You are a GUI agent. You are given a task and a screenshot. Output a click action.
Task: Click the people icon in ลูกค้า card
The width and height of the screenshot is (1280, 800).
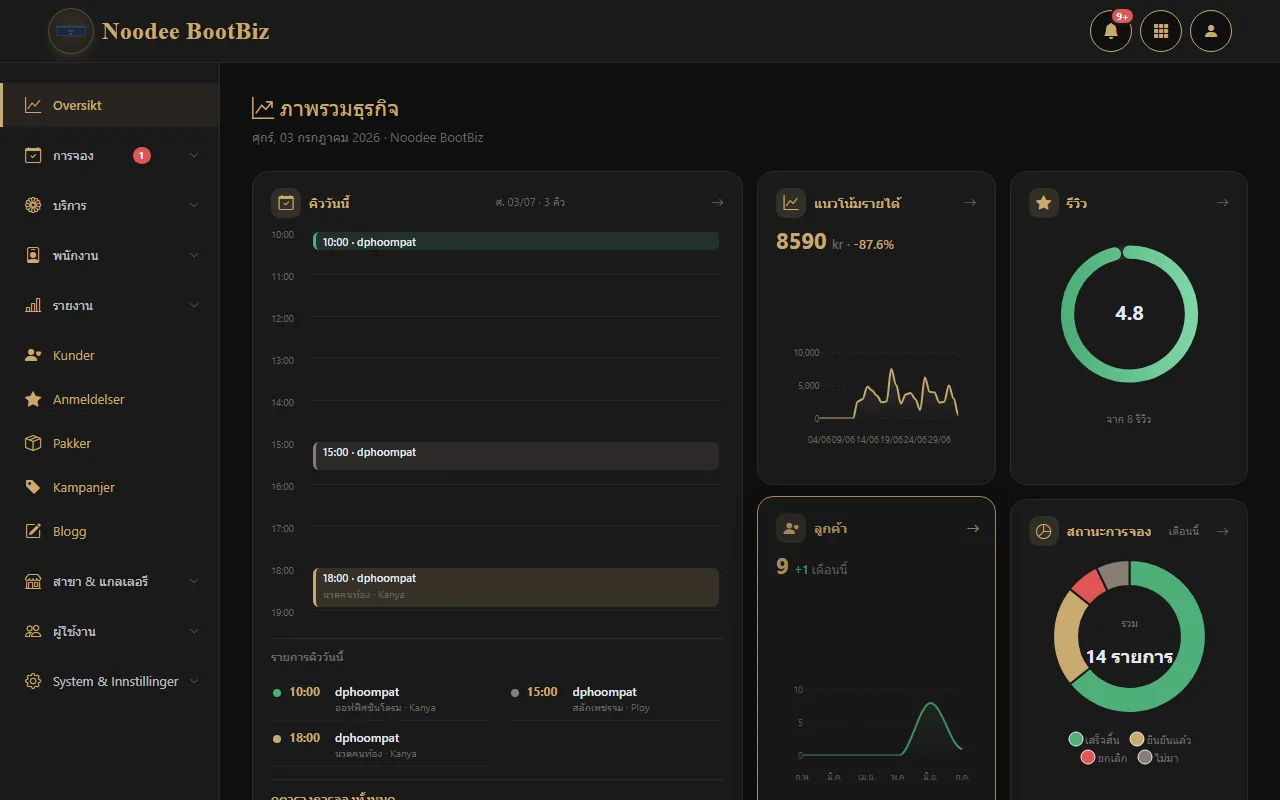(791, 528)
